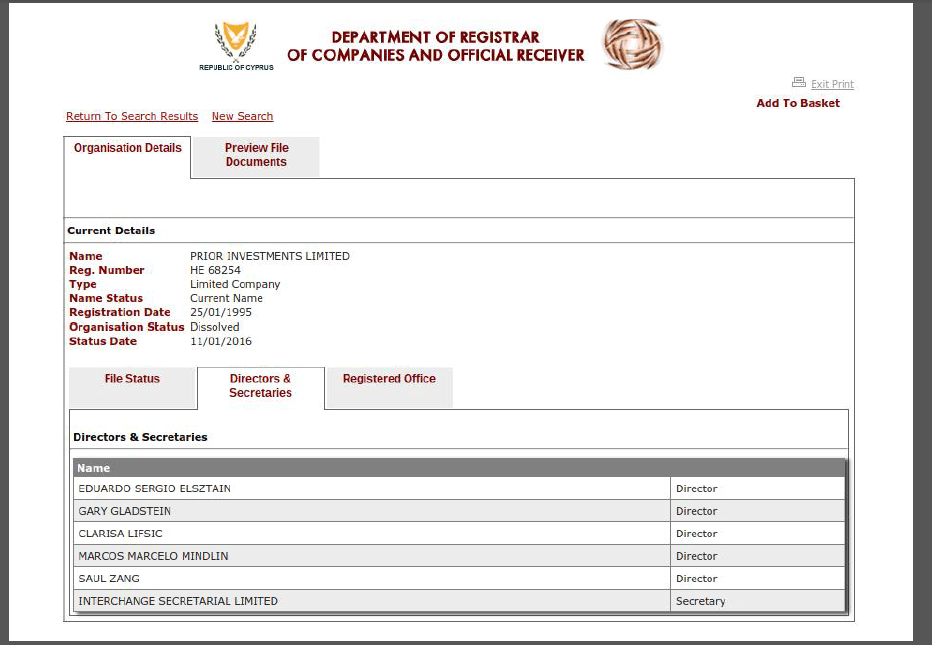
Task: Open the Preview File Documents tab
Action: [256, 155]
